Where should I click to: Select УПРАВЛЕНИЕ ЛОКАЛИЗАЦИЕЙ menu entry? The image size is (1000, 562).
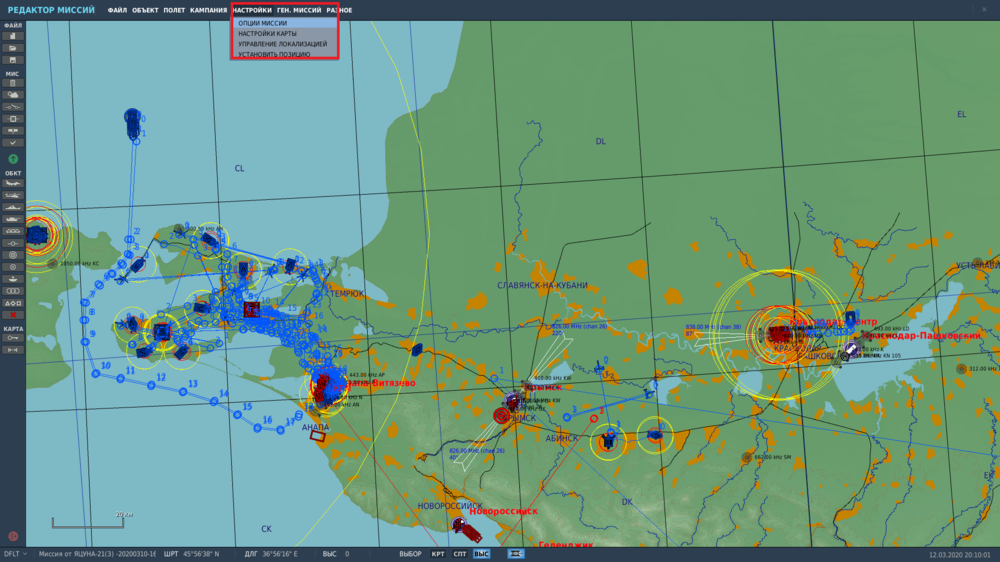pyautogui.click(x=284, y=44)
